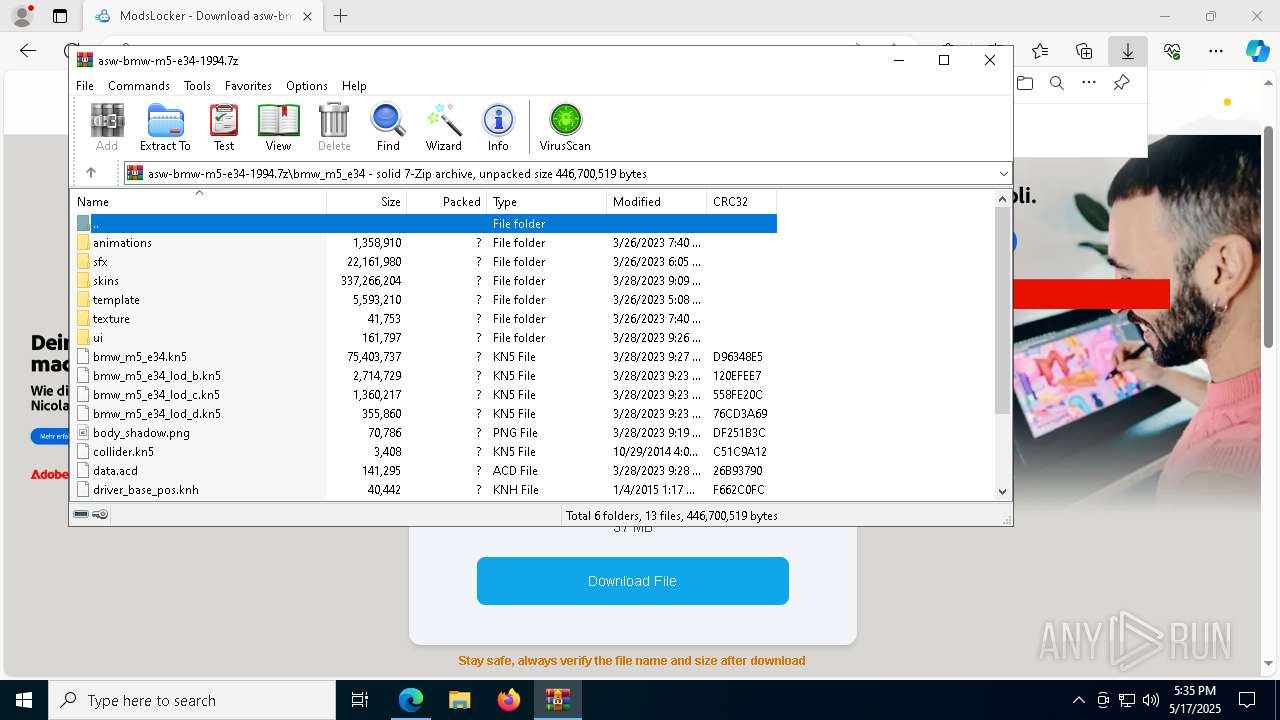Open the File menu
This screenshot has height=720, width=1280.
coord(85,86)
